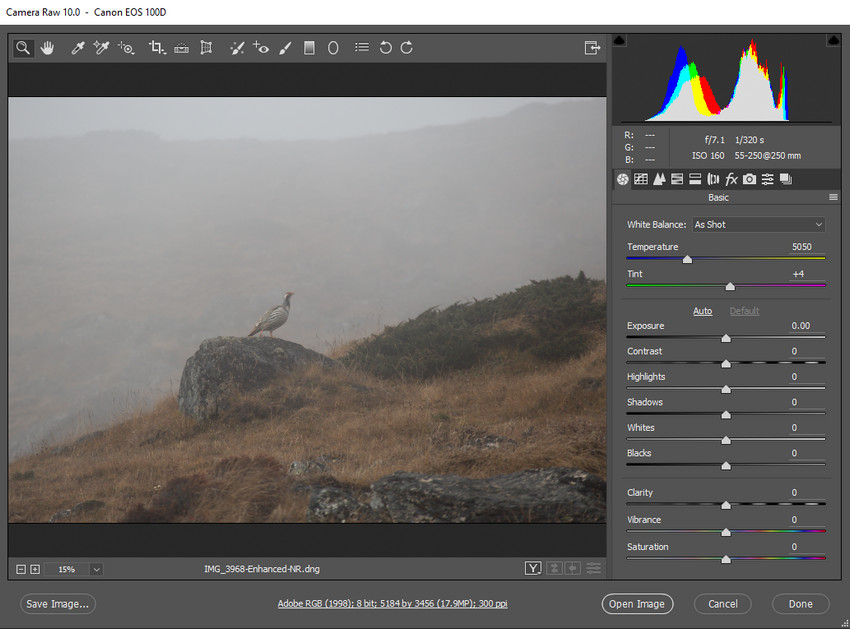The width and height of the screenshot is (850, 629).
Task: Select the Zoom tool
Action: 22,47
